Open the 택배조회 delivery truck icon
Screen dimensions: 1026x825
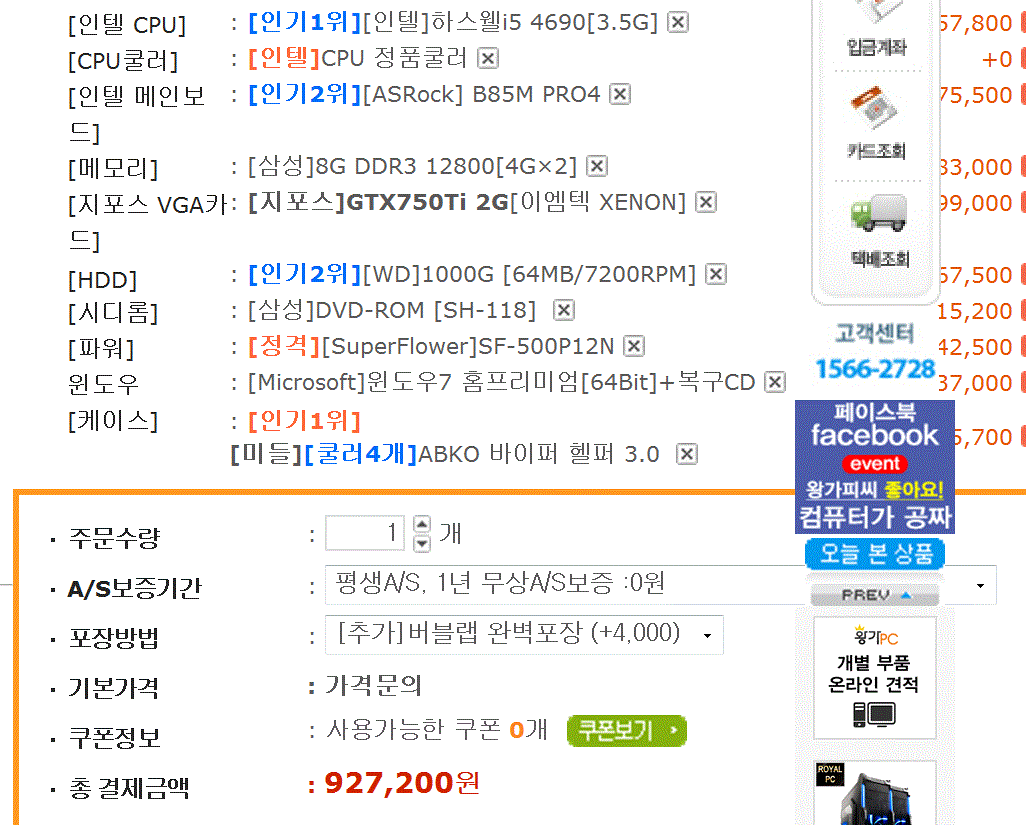[x=879, y=230]
